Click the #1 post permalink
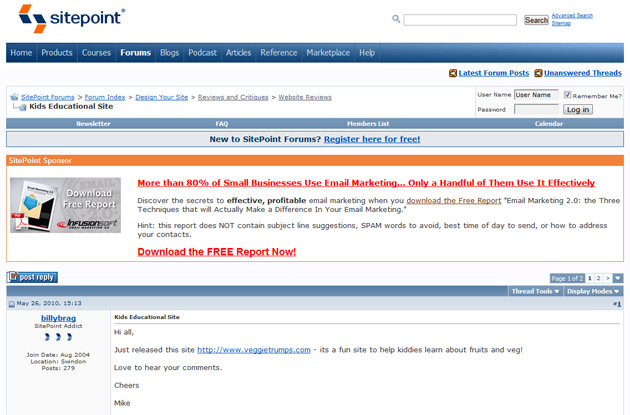 tap(617, 304)
